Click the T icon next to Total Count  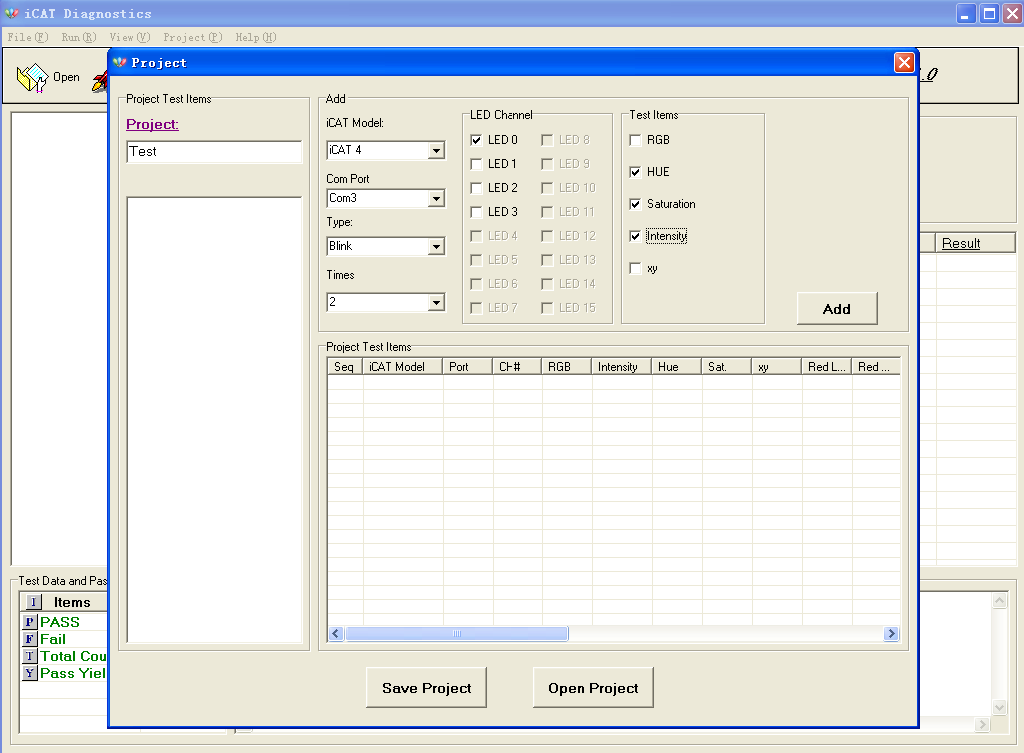tap(29, 656)
